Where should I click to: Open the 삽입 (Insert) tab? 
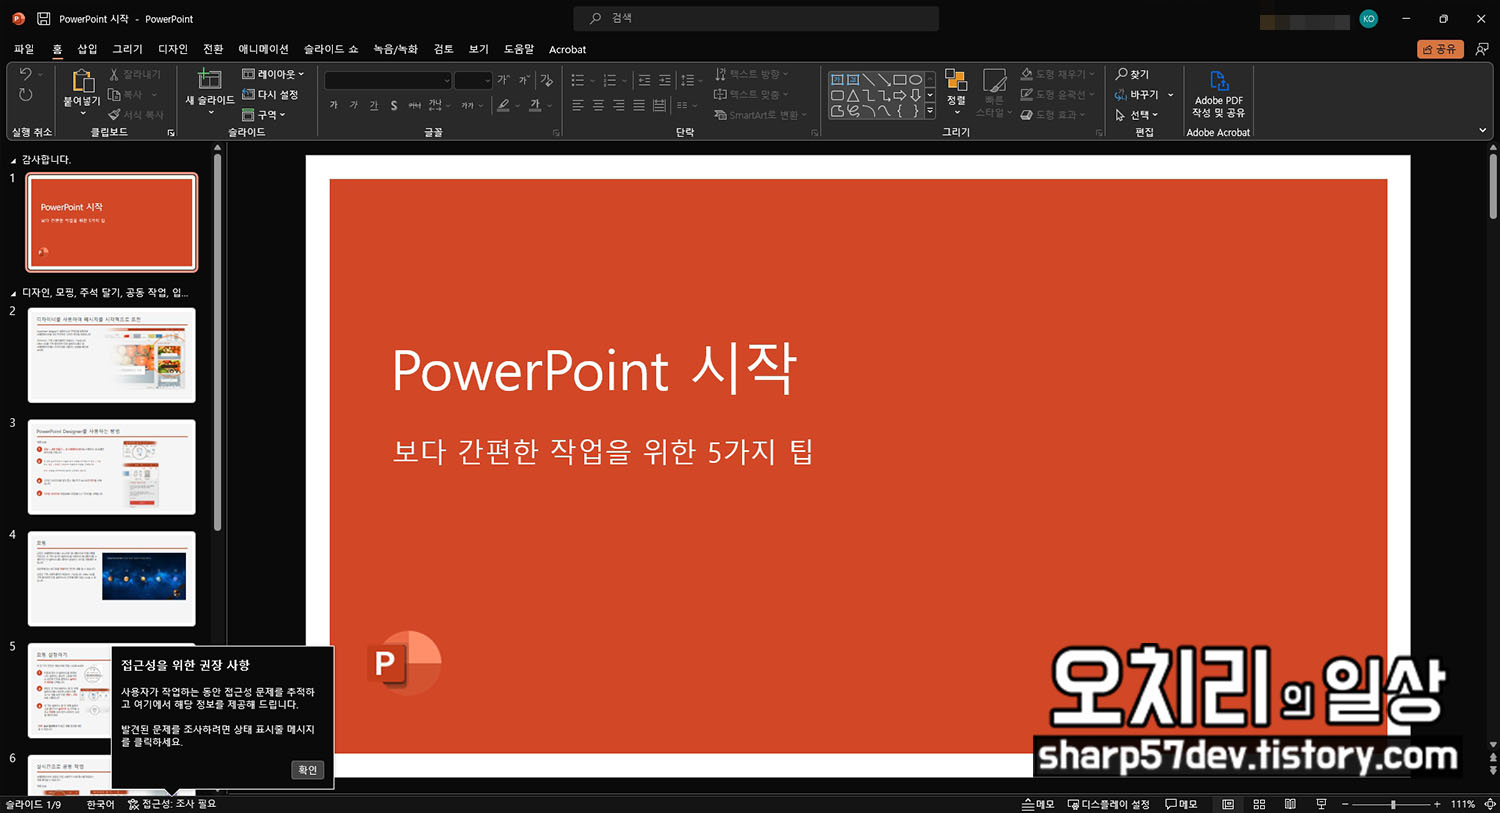[x=88, y=49]
